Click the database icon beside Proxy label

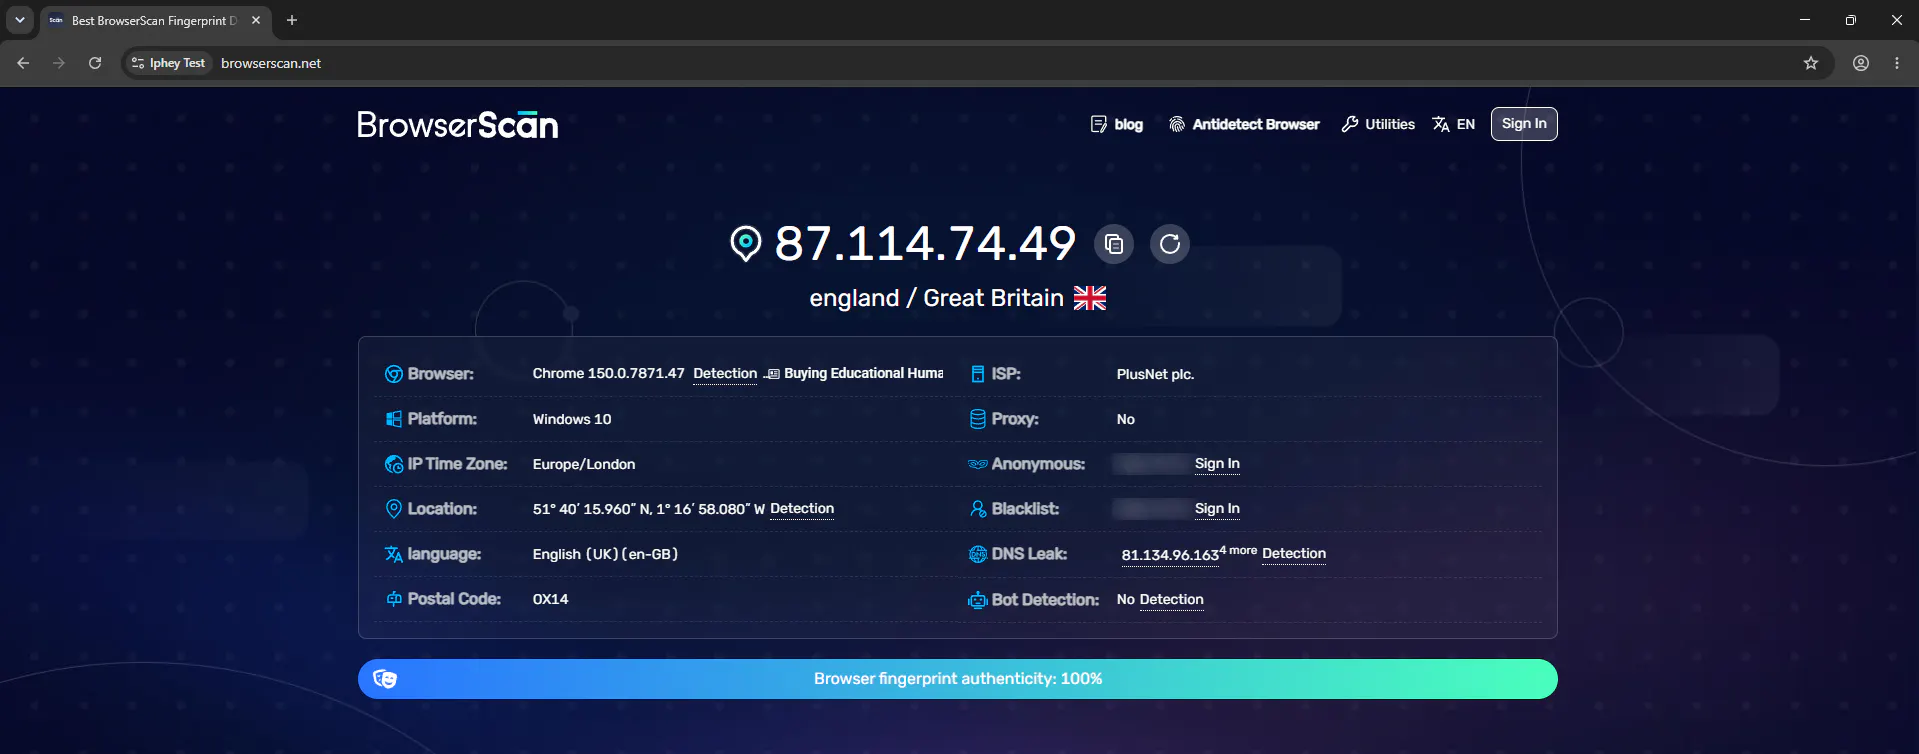click(x=978, y=419)
